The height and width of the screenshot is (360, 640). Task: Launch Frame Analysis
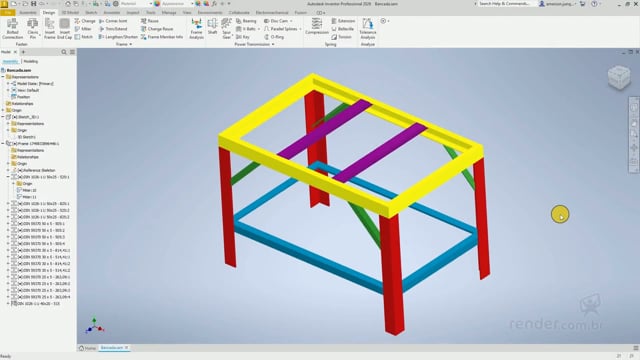tap(196, 29)
